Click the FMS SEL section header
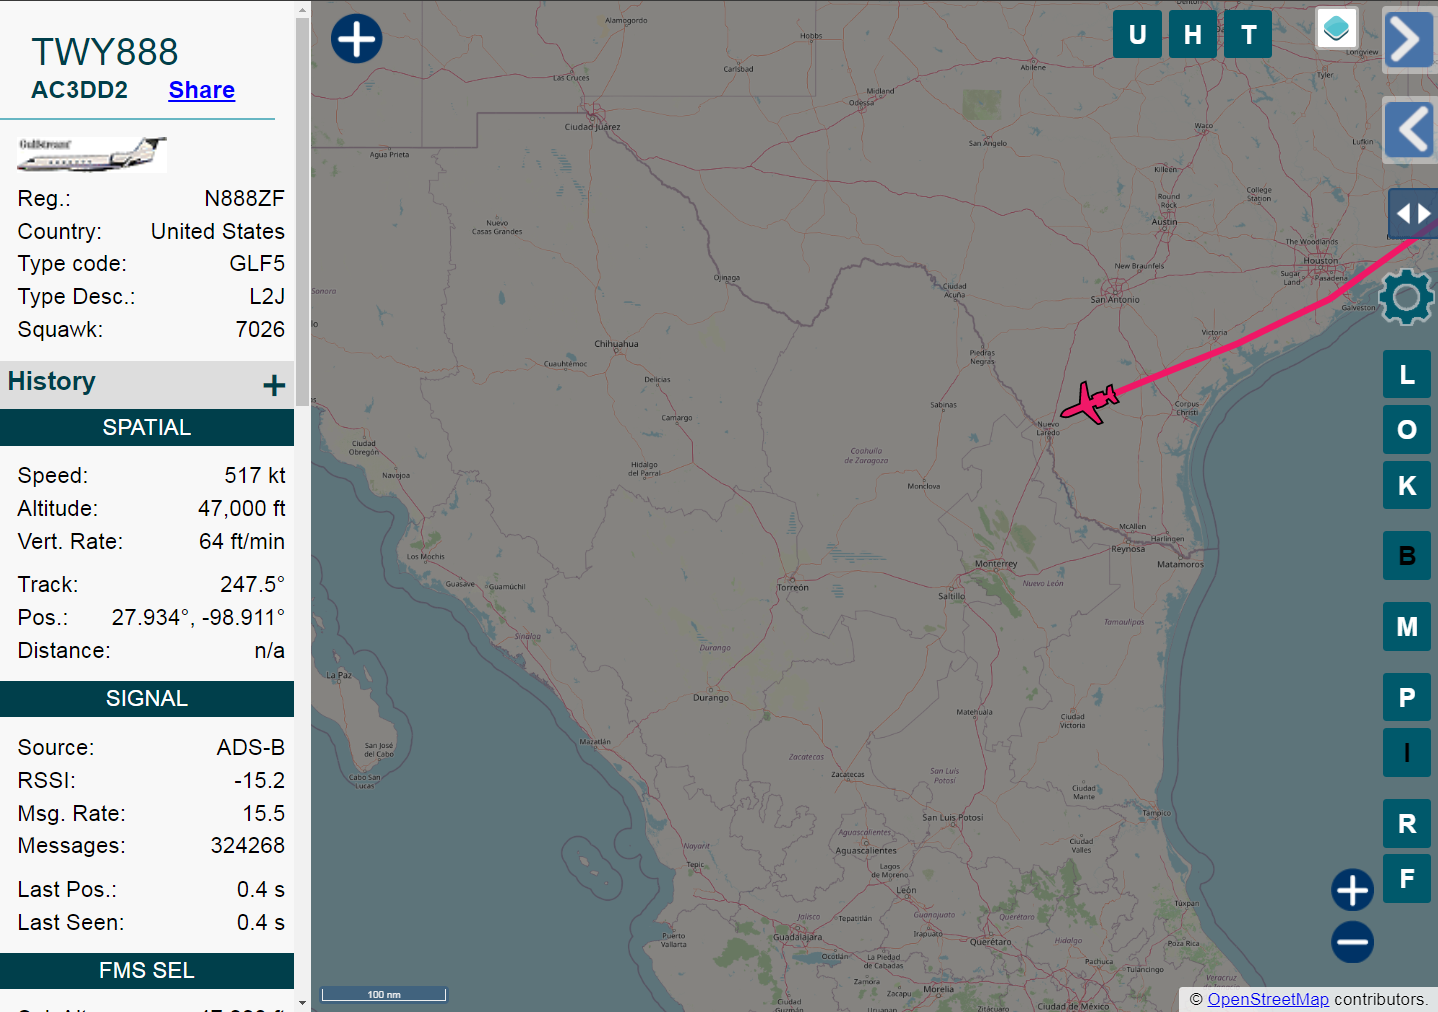This screenshot has height=1012, width=1438. 147,971
